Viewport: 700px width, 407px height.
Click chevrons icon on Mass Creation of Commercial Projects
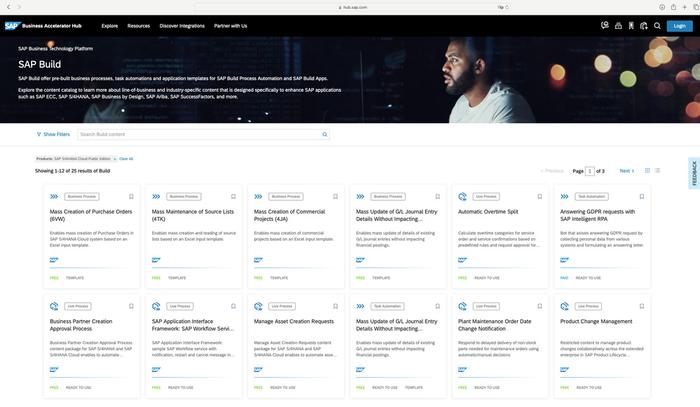(258, 196)
